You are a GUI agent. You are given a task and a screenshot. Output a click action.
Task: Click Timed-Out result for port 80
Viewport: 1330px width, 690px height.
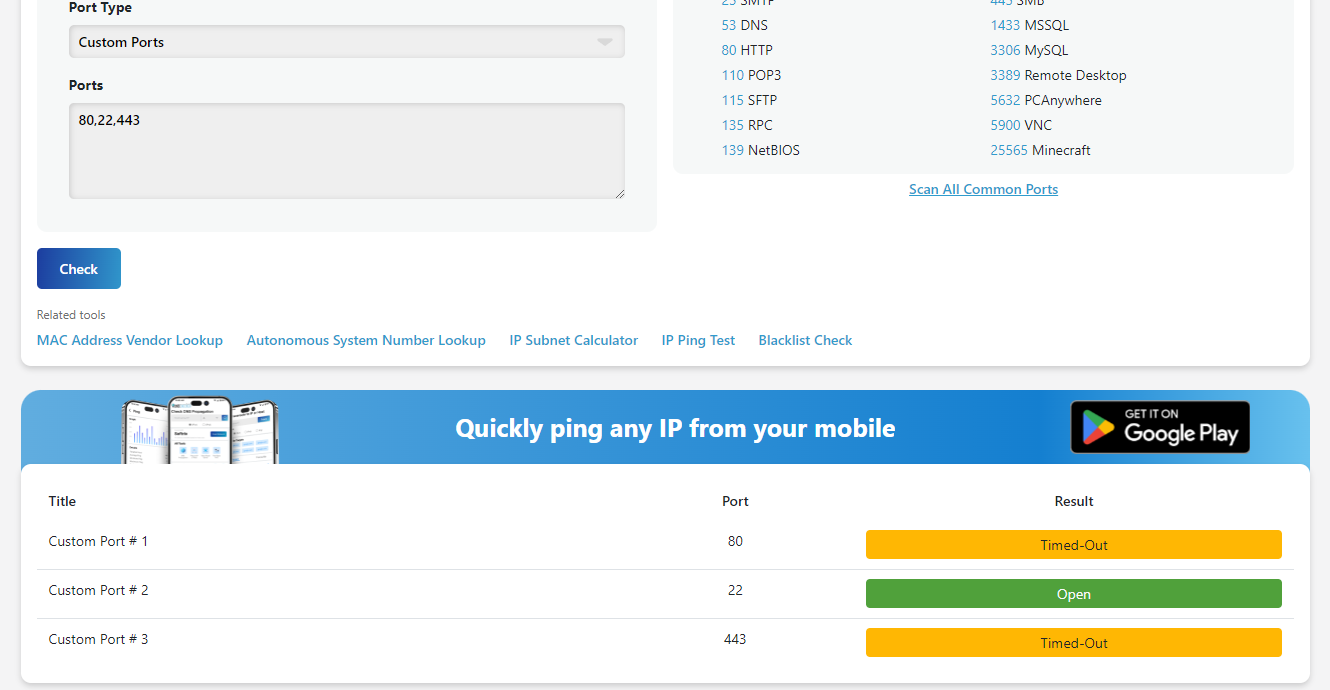pyautogui.click(x=1073, y=545)
